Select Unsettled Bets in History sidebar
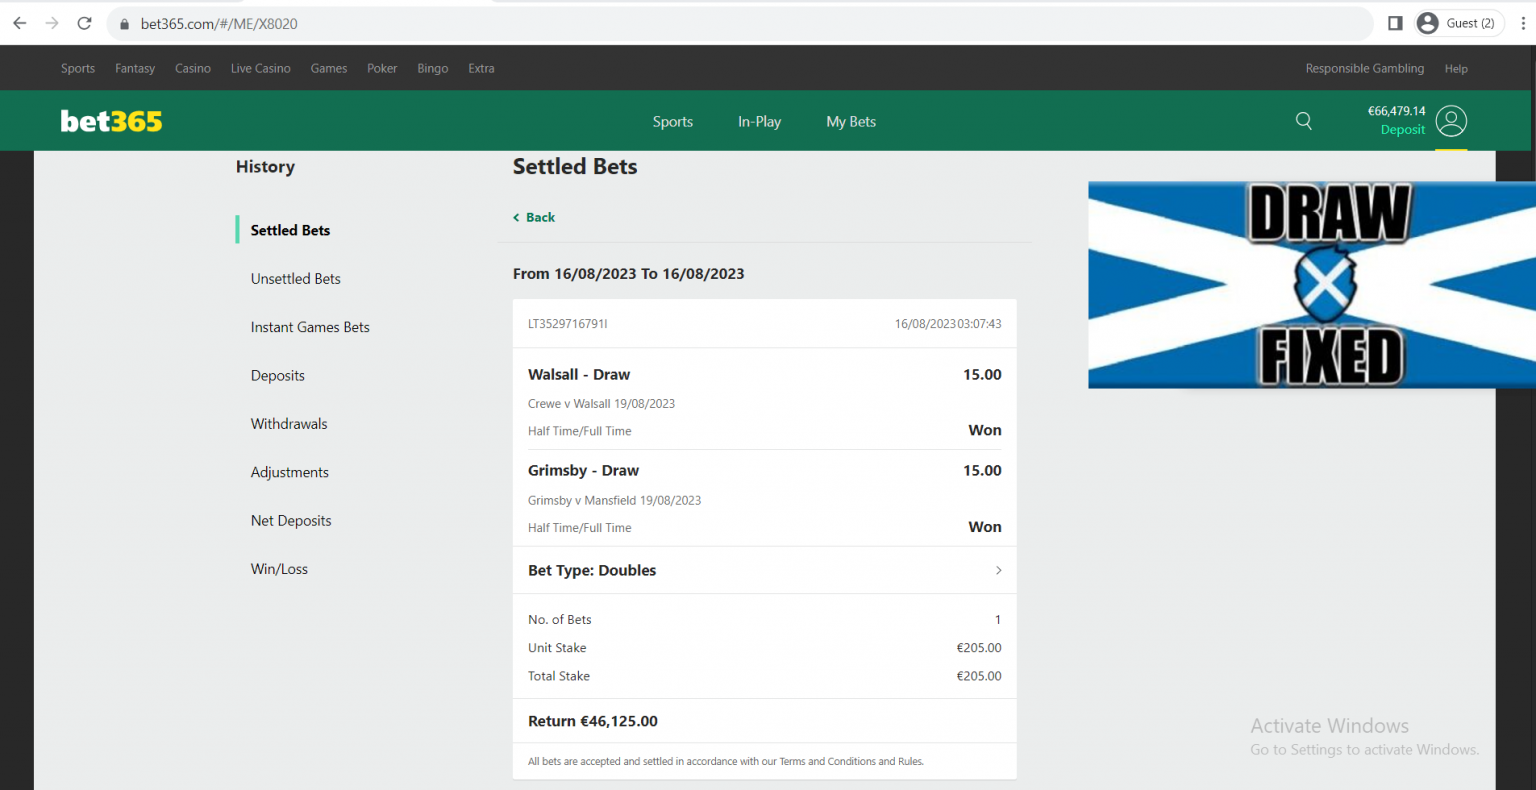This screenshot has height=790, width=1536. 295,279
